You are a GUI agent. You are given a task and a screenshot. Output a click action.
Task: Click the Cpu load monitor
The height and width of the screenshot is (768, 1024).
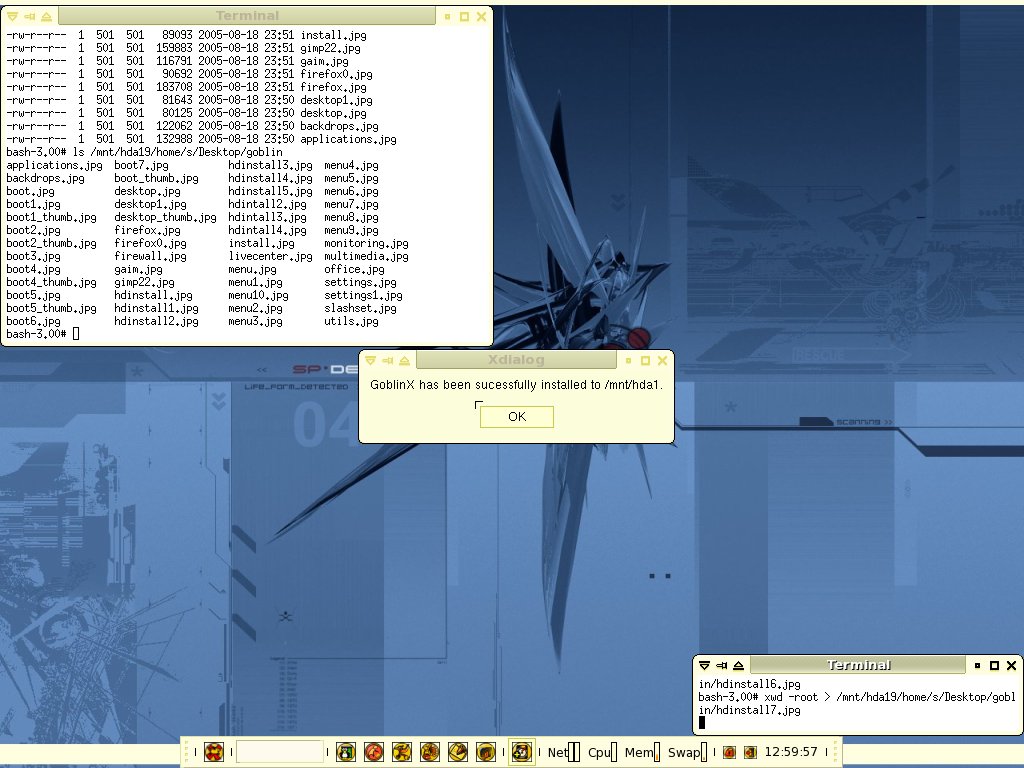pos(602,752)
